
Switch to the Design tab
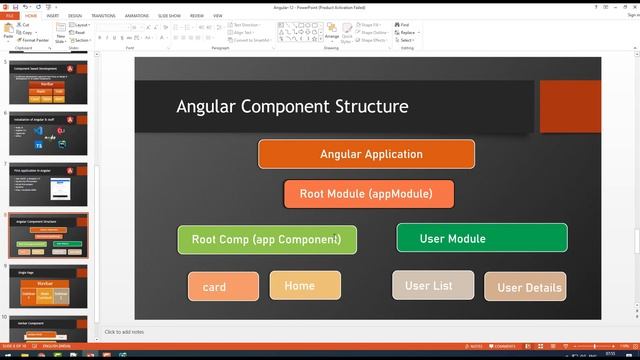(x=75, y=16)
